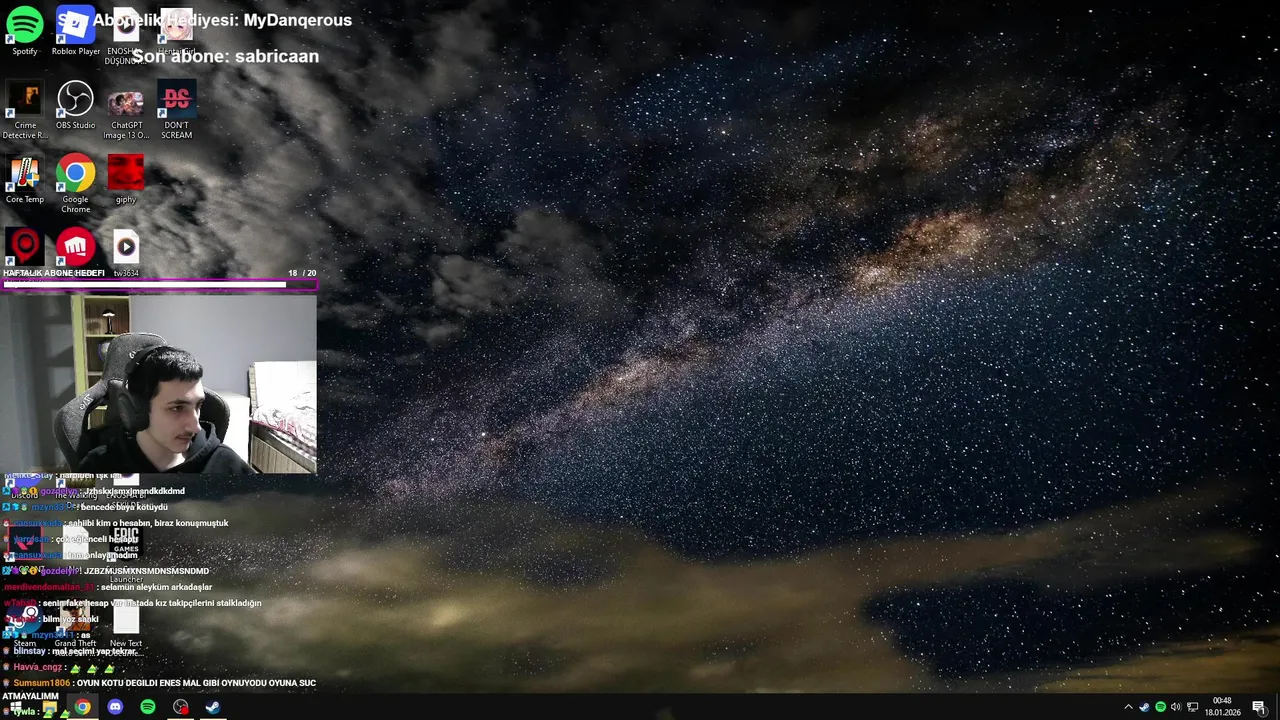Image resolution: width=1280 pixels, height=720 pixels.
Task: Switch to Spotify in the taskbar
Action: (x=148, y=707)
